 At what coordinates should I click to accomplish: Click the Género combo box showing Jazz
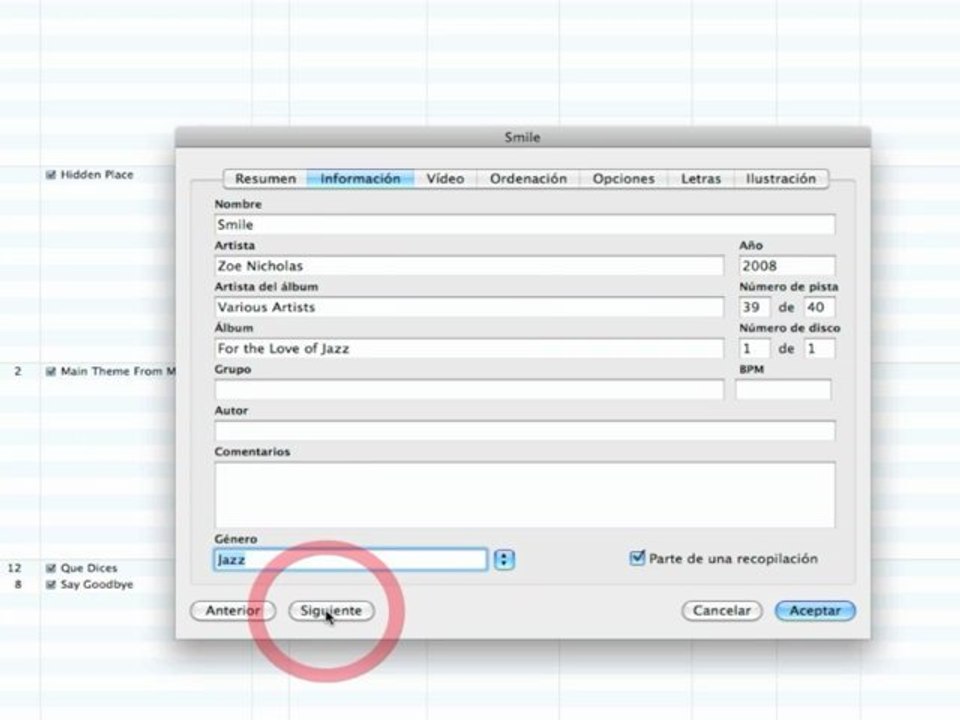point(350,560)
